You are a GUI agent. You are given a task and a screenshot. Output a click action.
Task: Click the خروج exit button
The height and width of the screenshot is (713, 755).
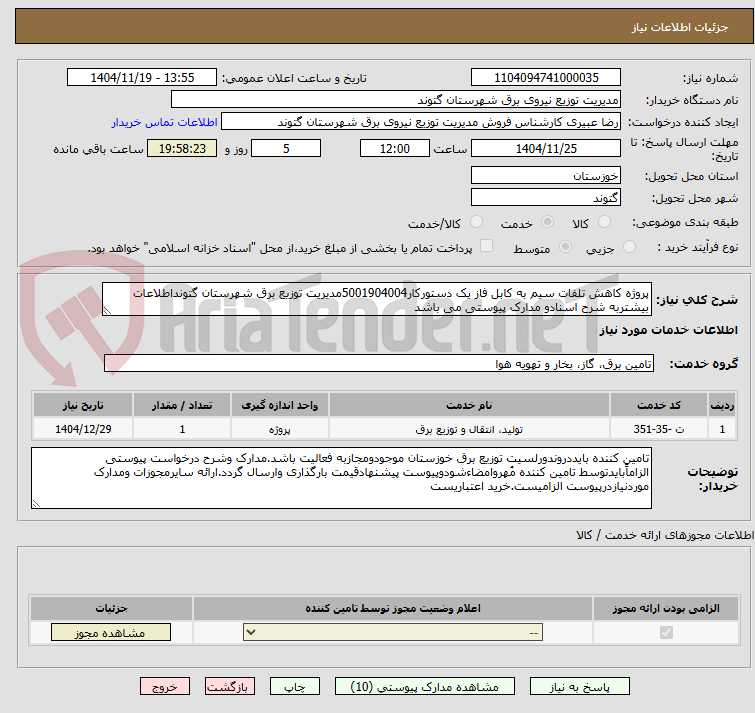click(165, 687)
